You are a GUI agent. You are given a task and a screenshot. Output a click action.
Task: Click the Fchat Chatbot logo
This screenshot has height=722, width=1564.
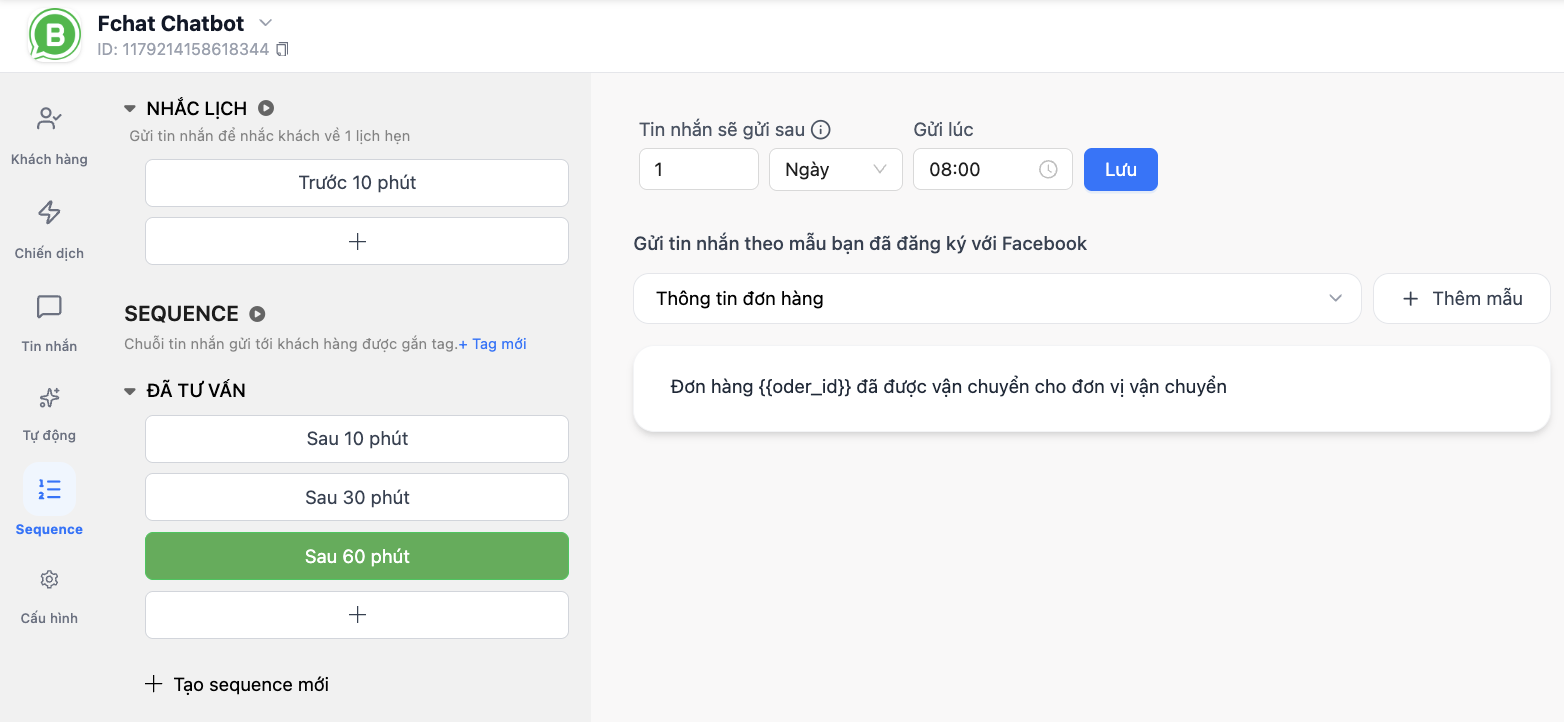click(55, 35)
